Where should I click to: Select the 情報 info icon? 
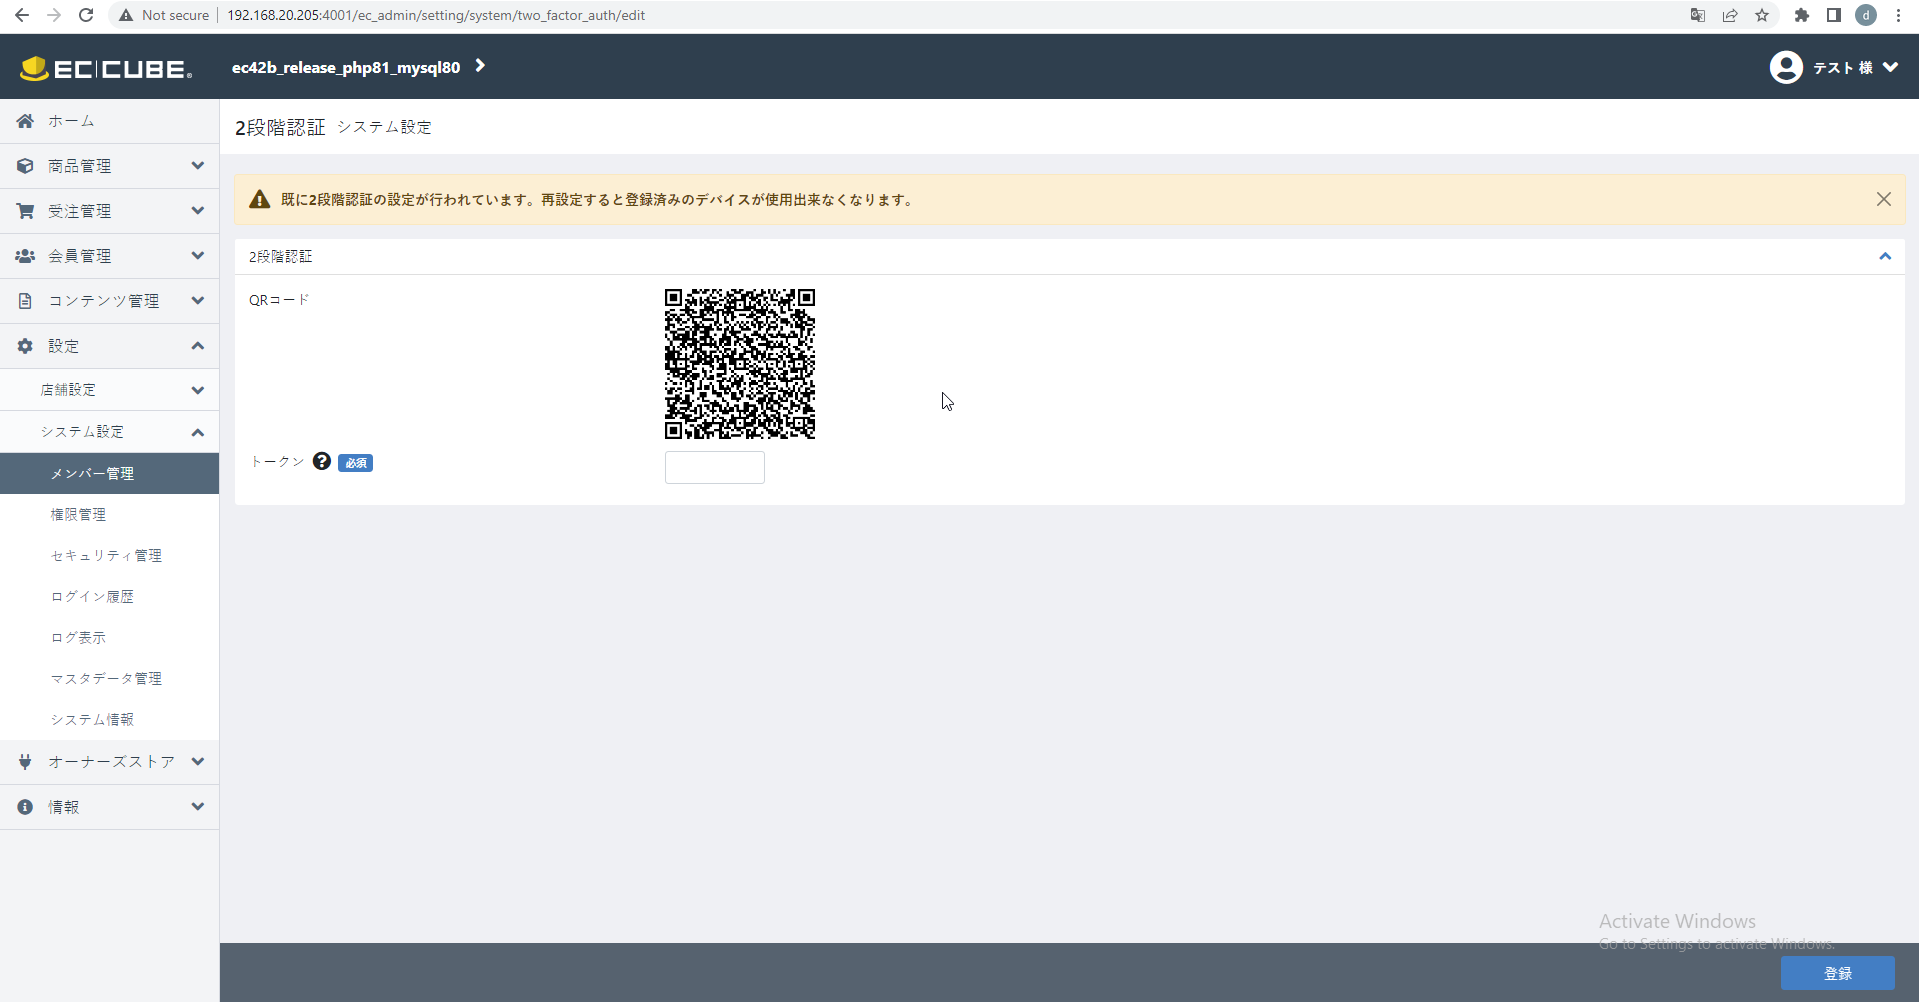[x=24, y=806]
